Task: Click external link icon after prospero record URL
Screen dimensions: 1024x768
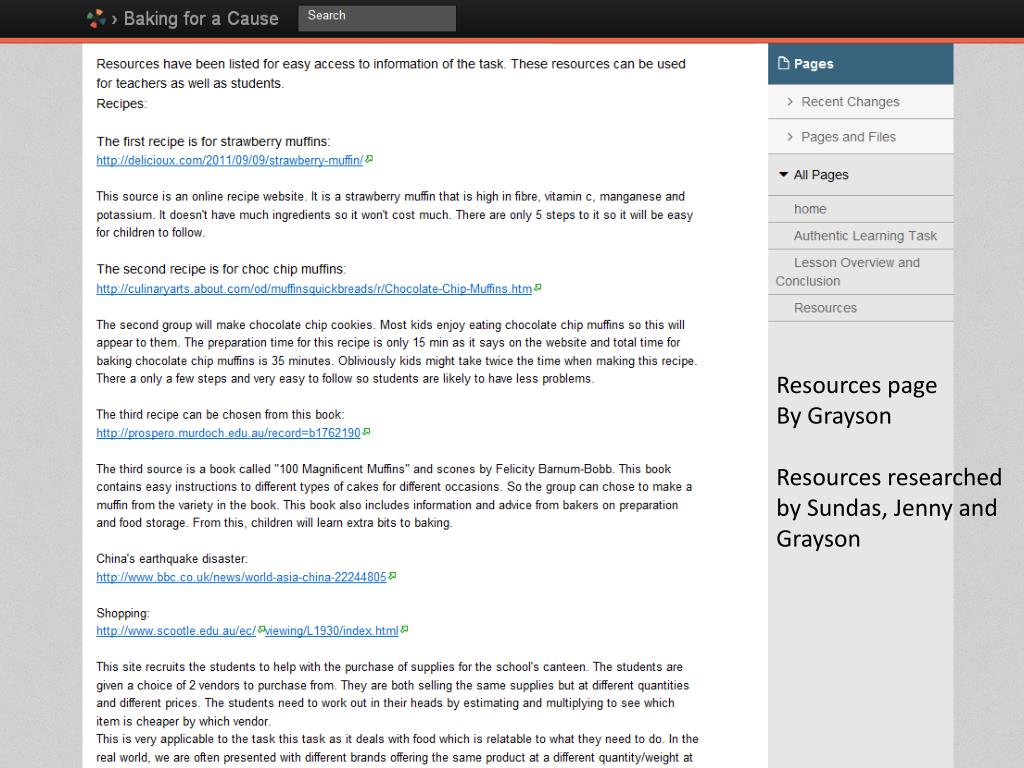Action: pyautogui.click(x=366, y=431)
